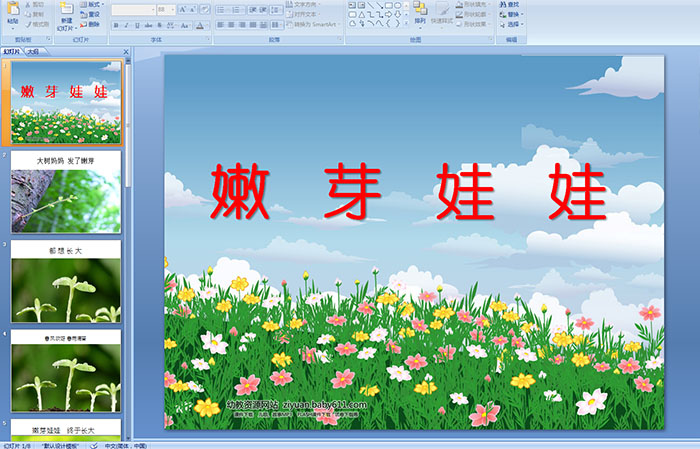Click the Grow Font icon
Viewport: 700px width, 449px height.
pyautogui.click(x=183, y=9)
